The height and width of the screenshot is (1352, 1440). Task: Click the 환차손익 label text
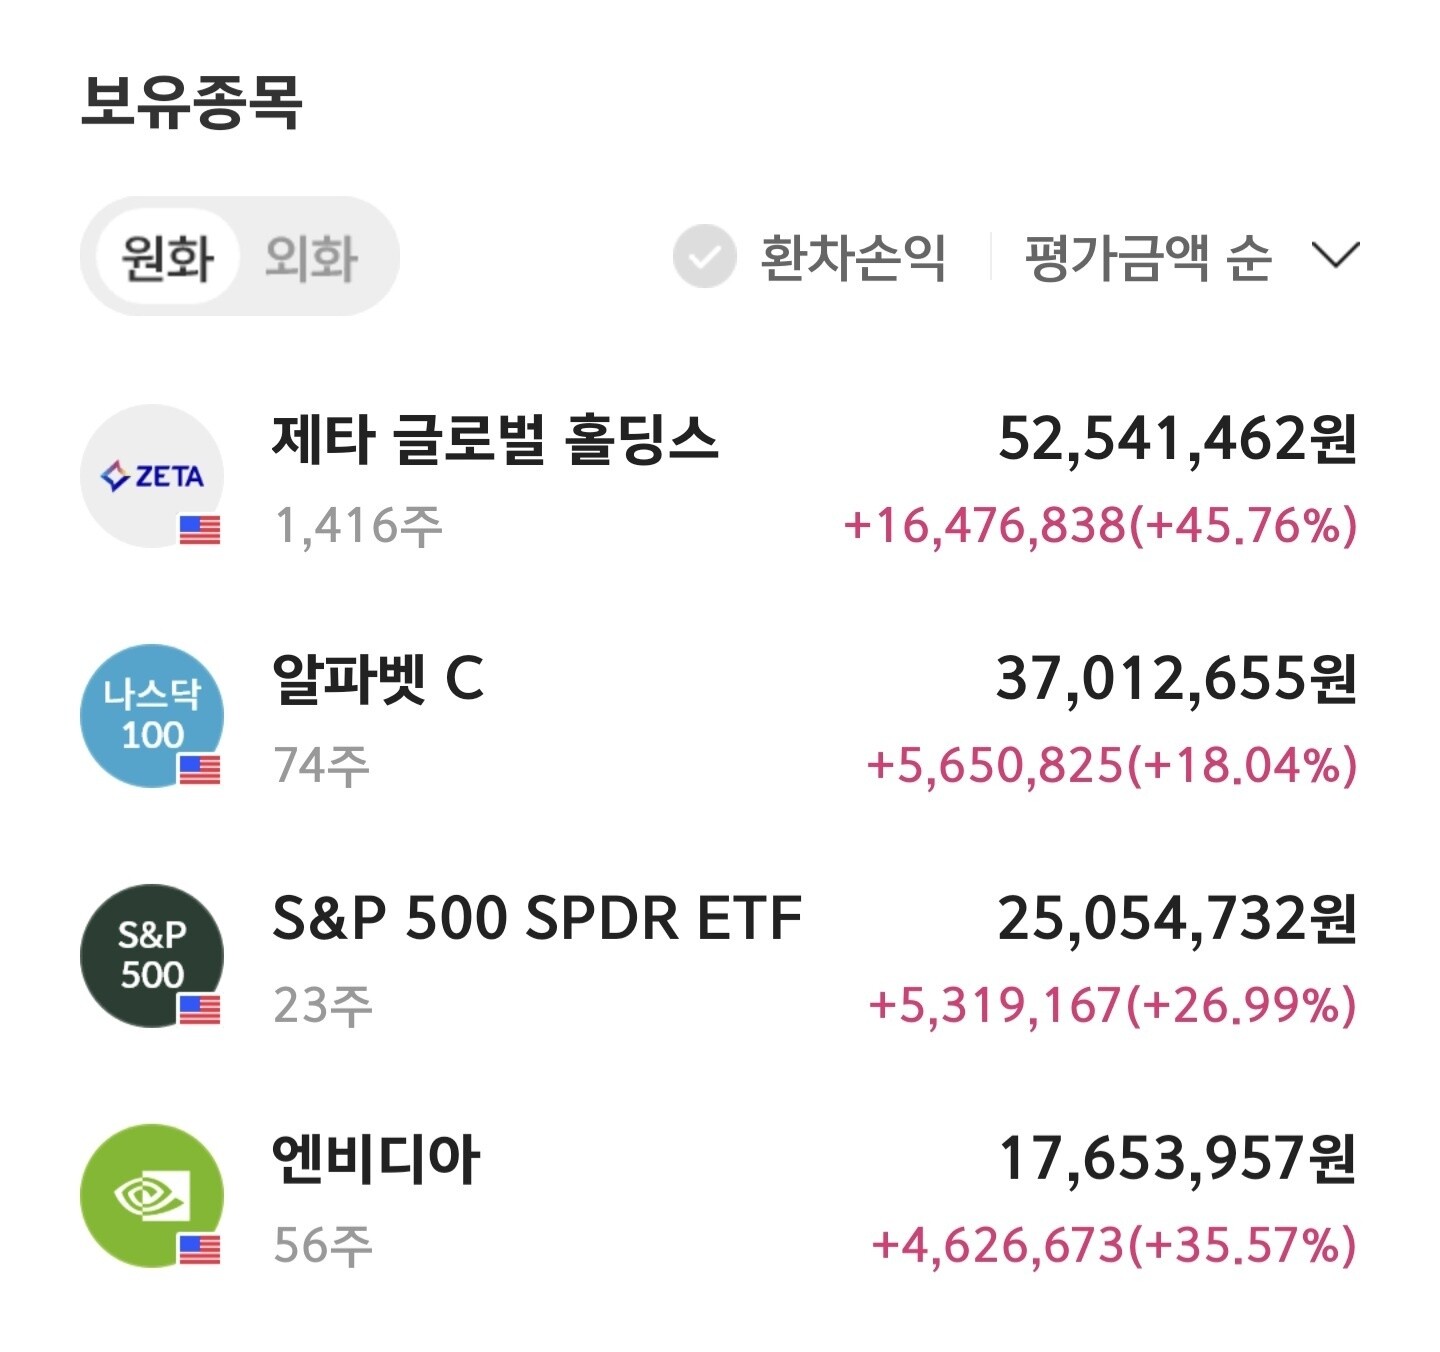(853, 257)
